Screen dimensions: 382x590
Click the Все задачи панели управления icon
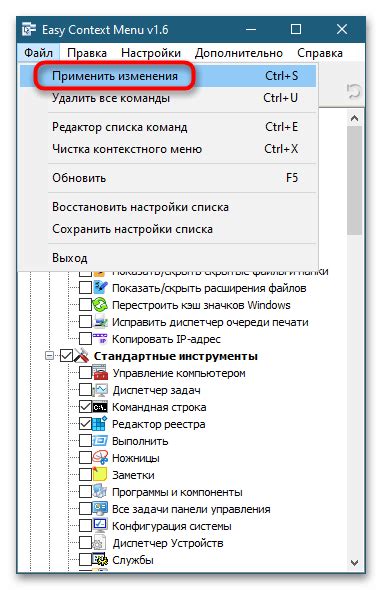[100, 509]
